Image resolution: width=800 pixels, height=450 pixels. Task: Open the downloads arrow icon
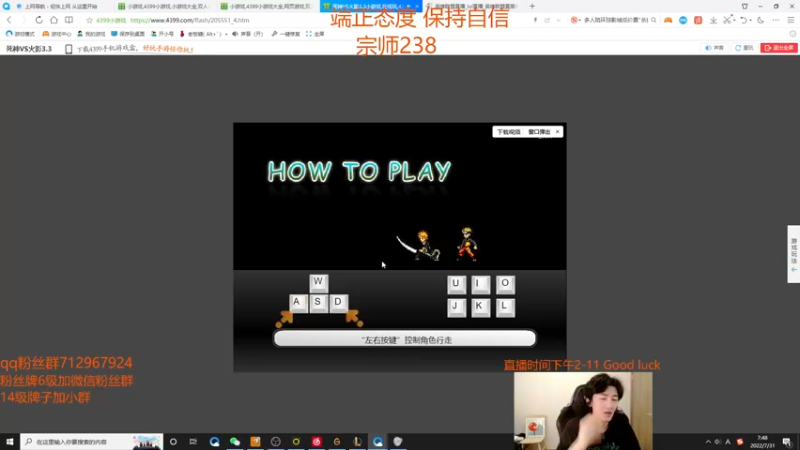click(713, 20)
